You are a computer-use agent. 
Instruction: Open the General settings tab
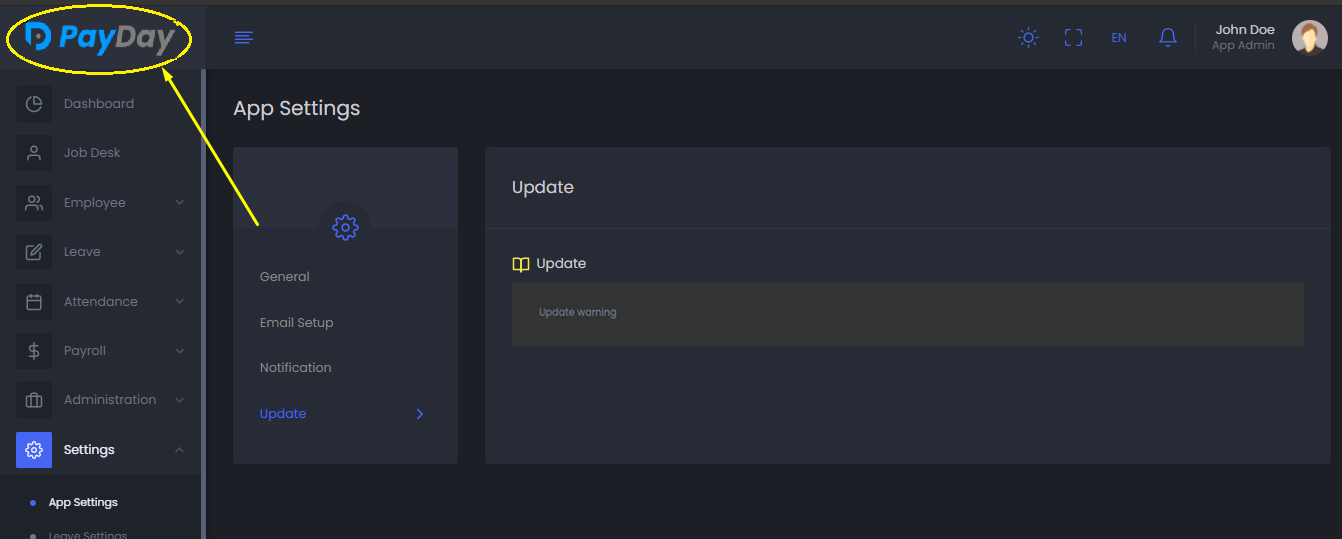pos(285,277)
